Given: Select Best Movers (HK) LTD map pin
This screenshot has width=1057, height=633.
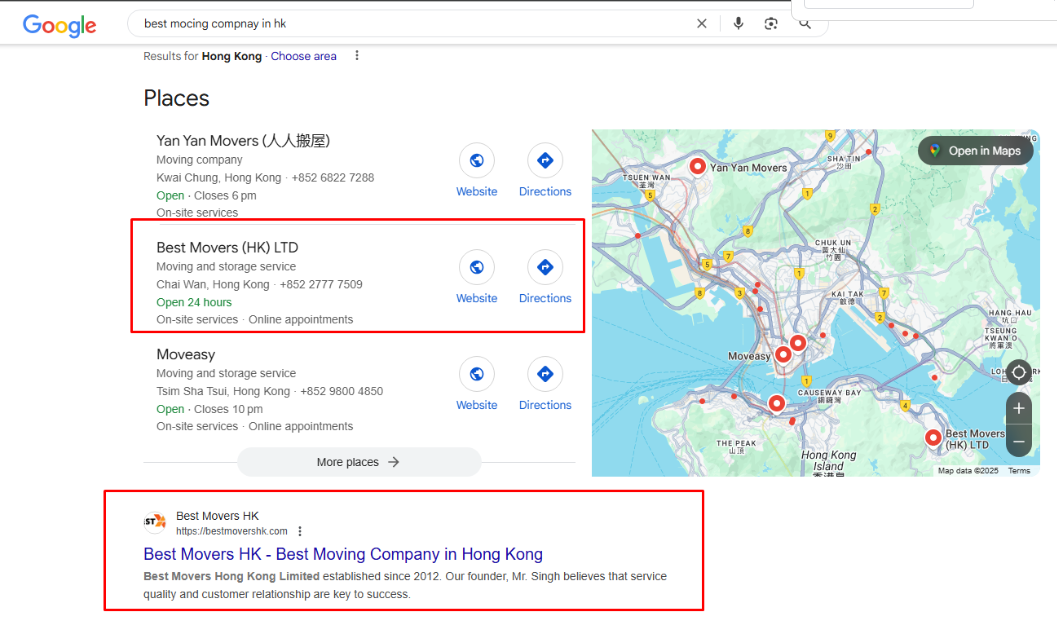Looking at the screenshot, I should [x=933, y=438].
